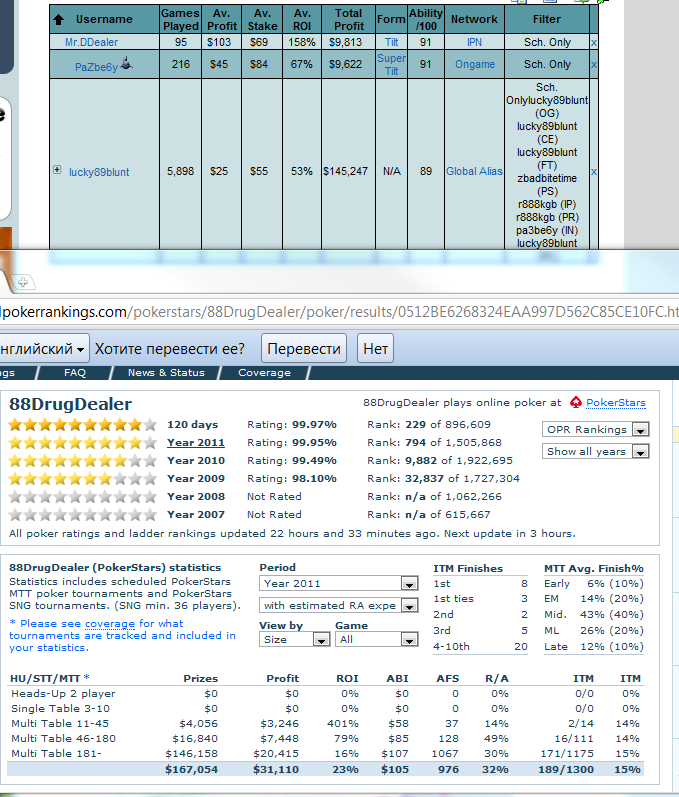679x797 pixels.
Task: Open the IPN network link
Action: point(474,42)
